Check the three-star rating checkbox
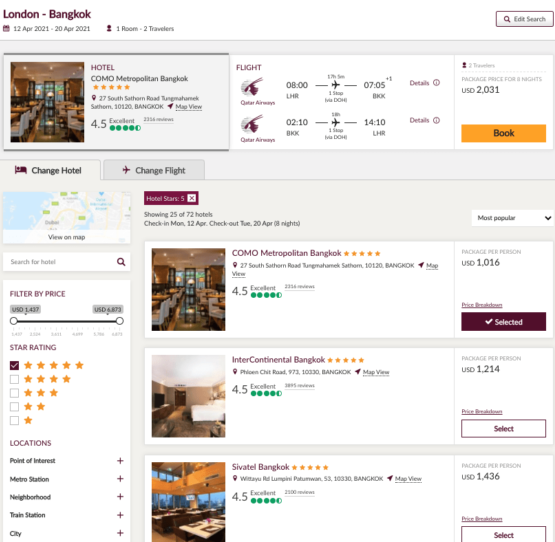The image size is (555, 542). coord(15,393)
